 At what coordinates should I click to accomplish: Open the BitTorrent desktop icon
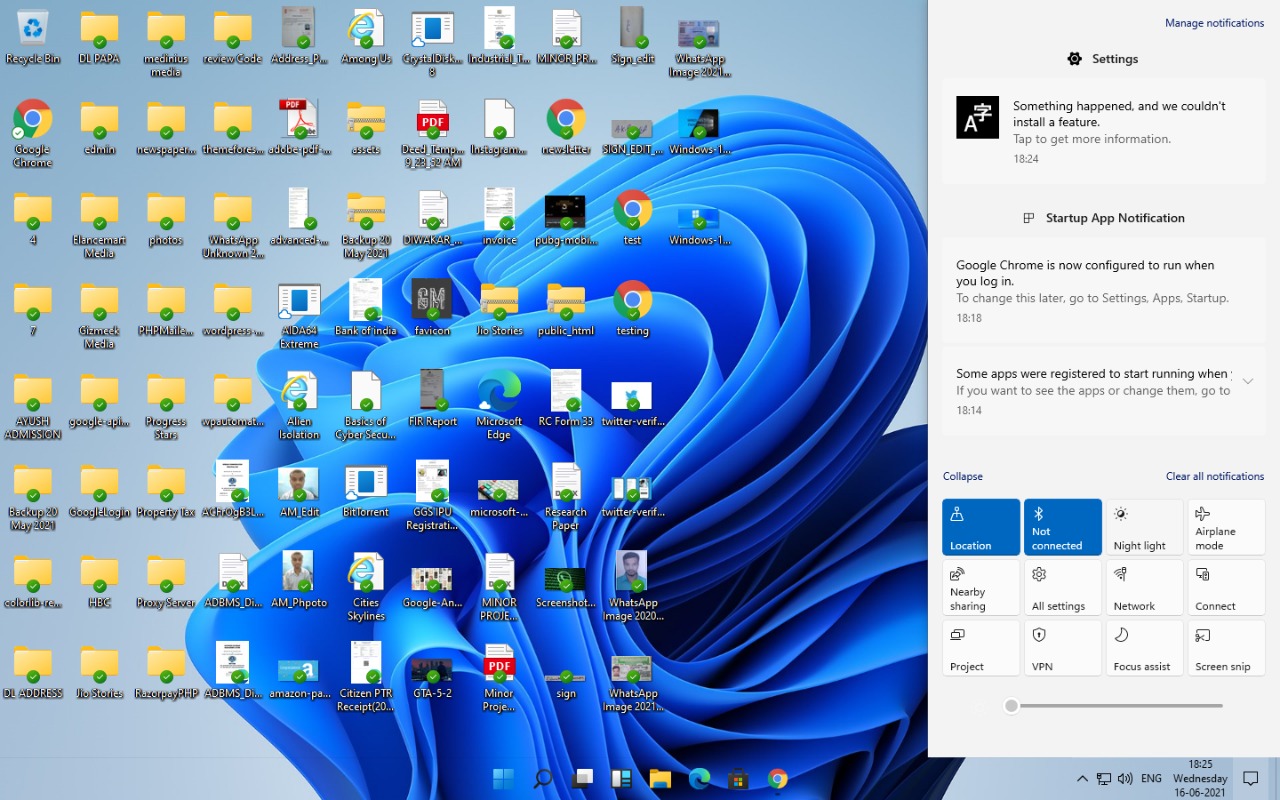click(366, 489)
